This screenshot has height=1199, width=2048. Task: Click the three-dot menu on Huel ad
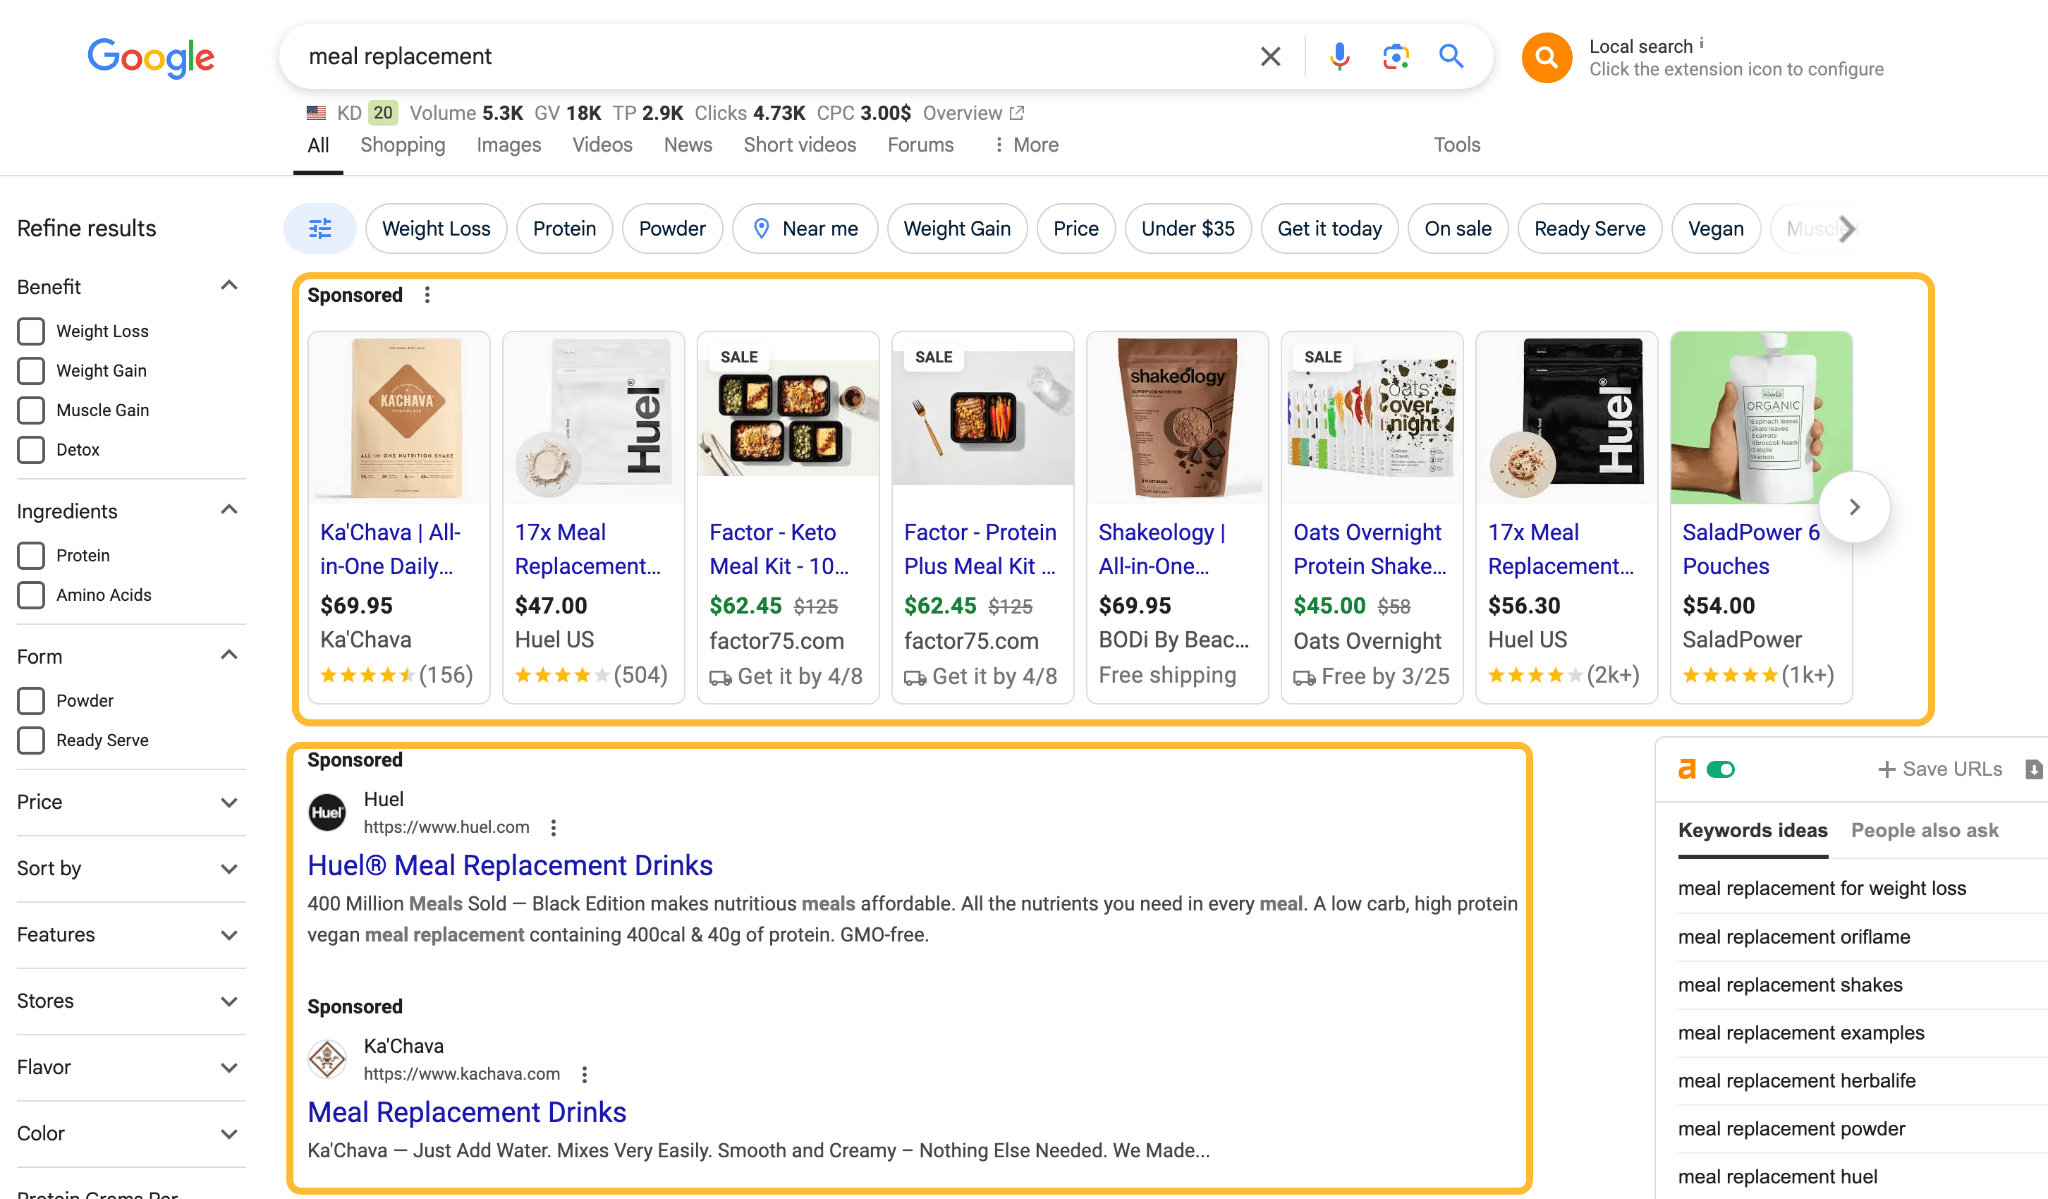555,826
